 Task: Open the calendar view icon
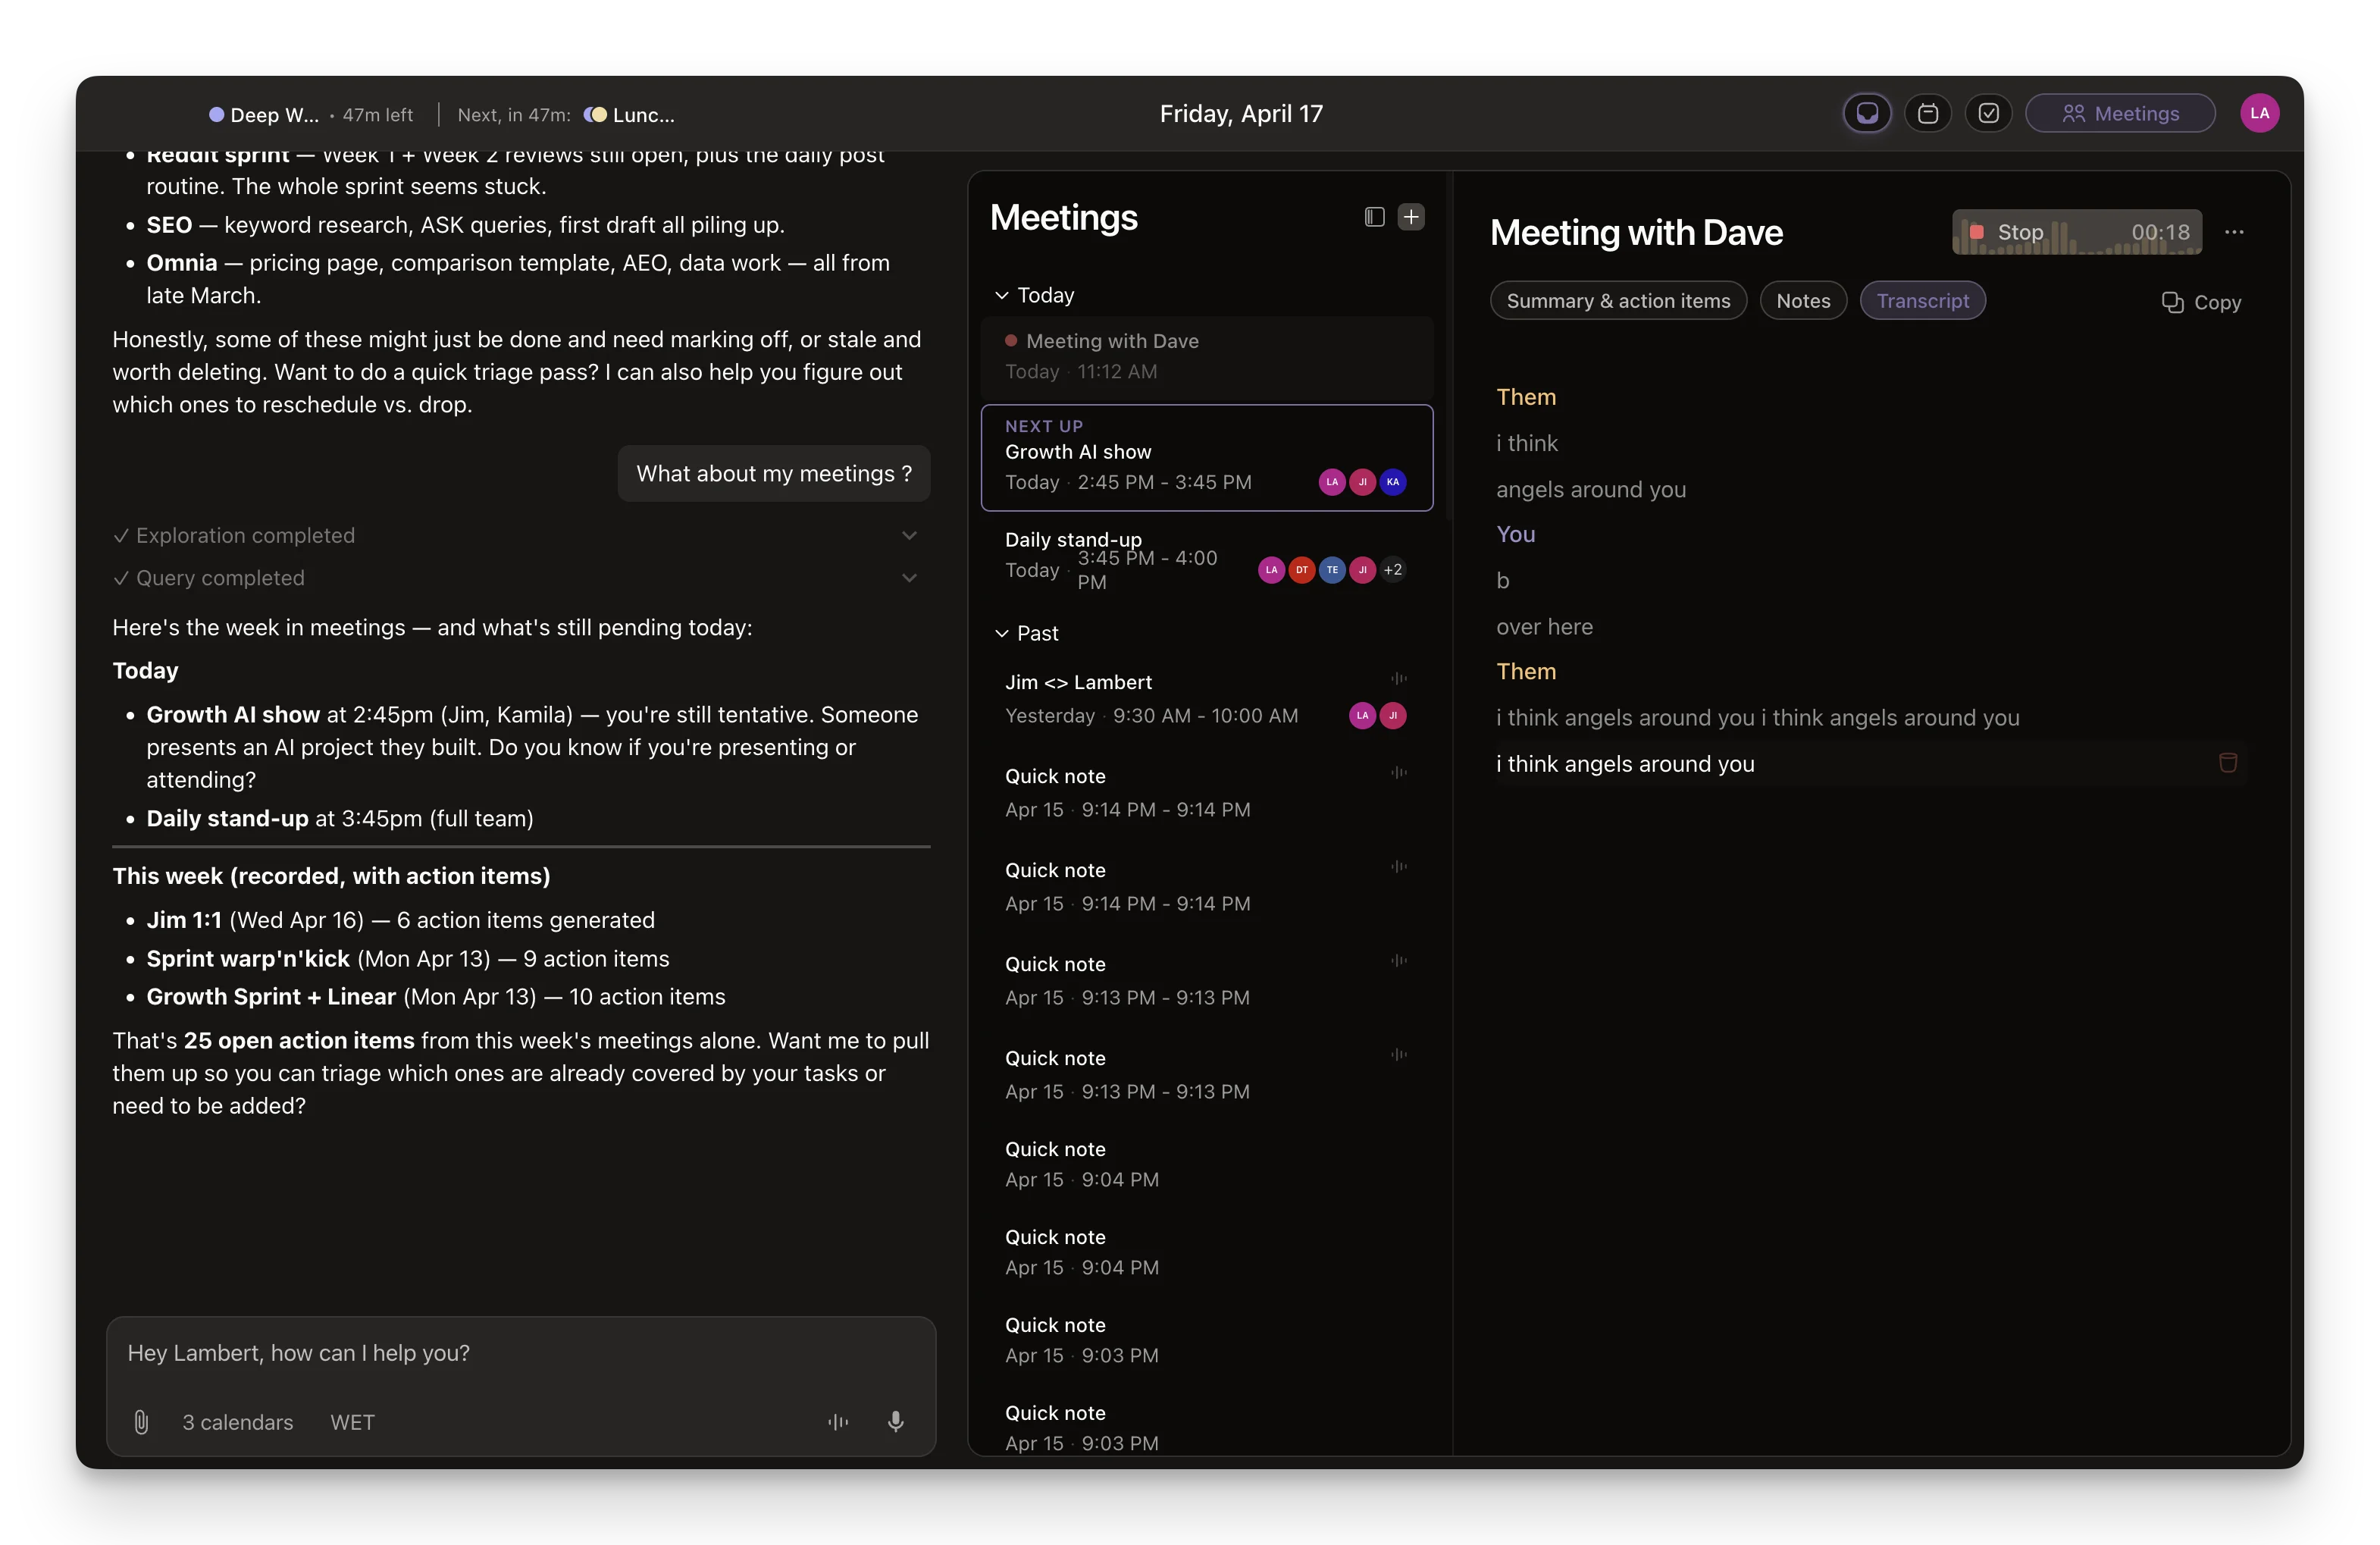pos(1927,113)
